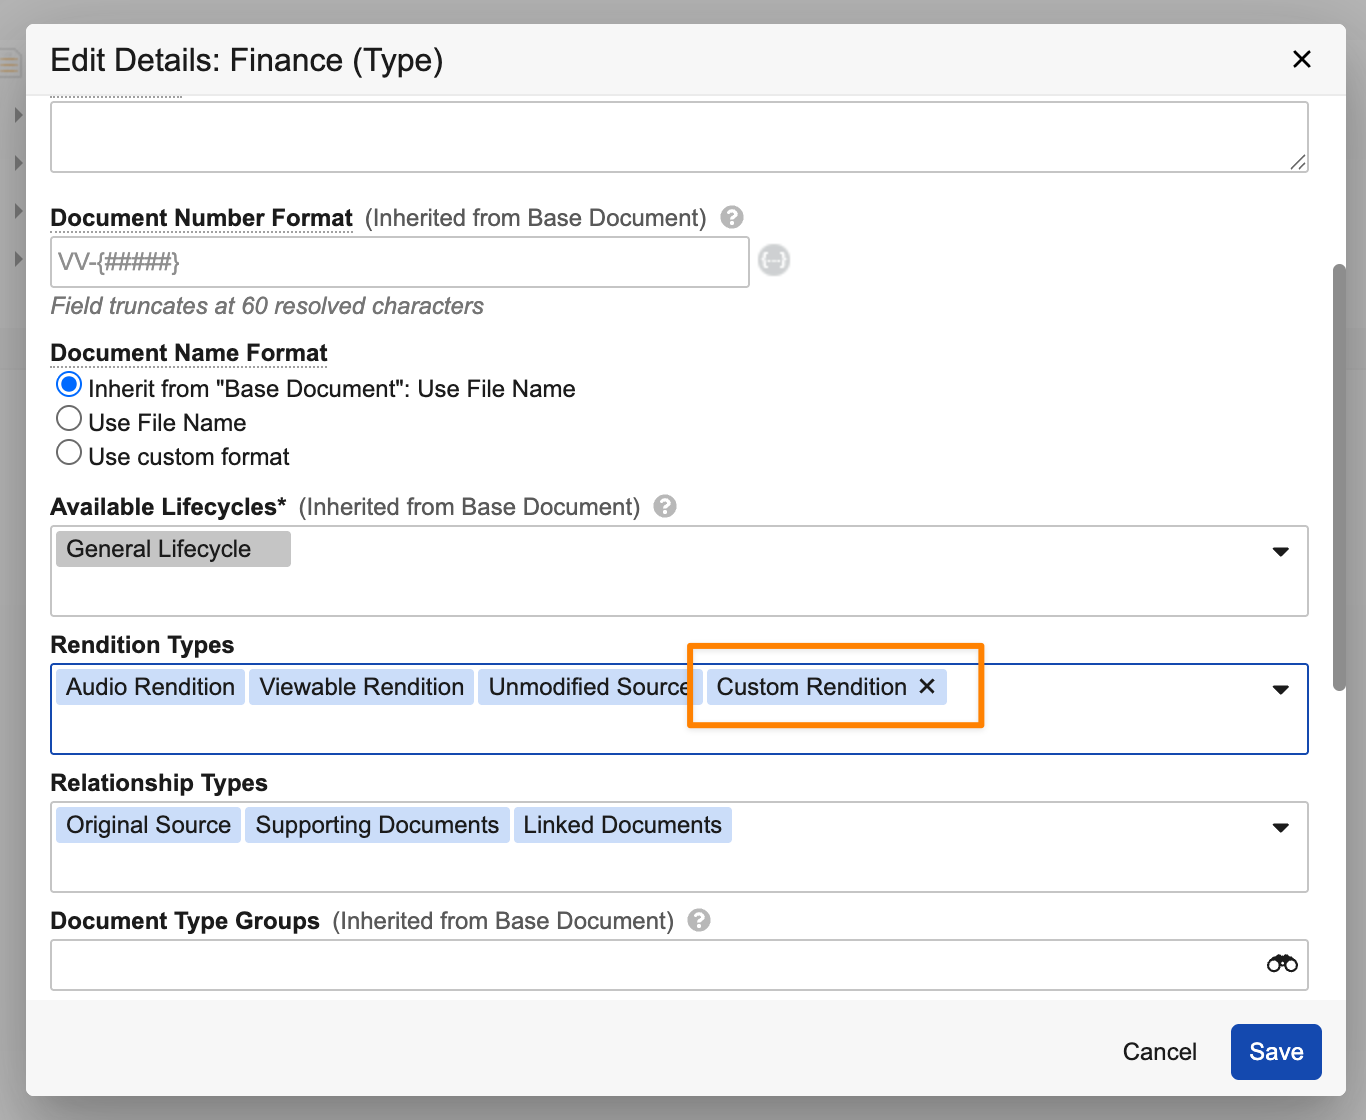Click help icon next to Document Type Groups
This screenshot has height=1120, width=1366.
tap(699, 920)
